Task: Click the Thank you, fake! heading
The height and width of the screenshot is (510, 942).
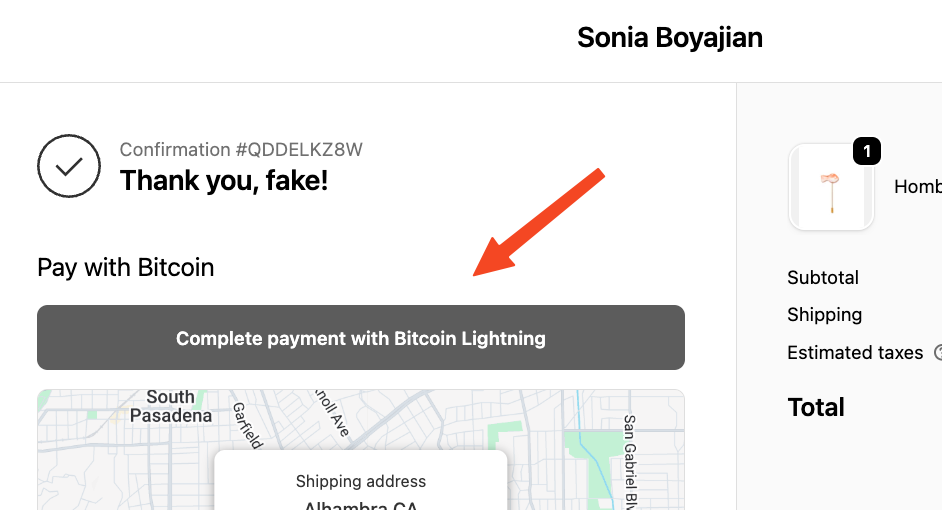Action: tap(224, 181)
